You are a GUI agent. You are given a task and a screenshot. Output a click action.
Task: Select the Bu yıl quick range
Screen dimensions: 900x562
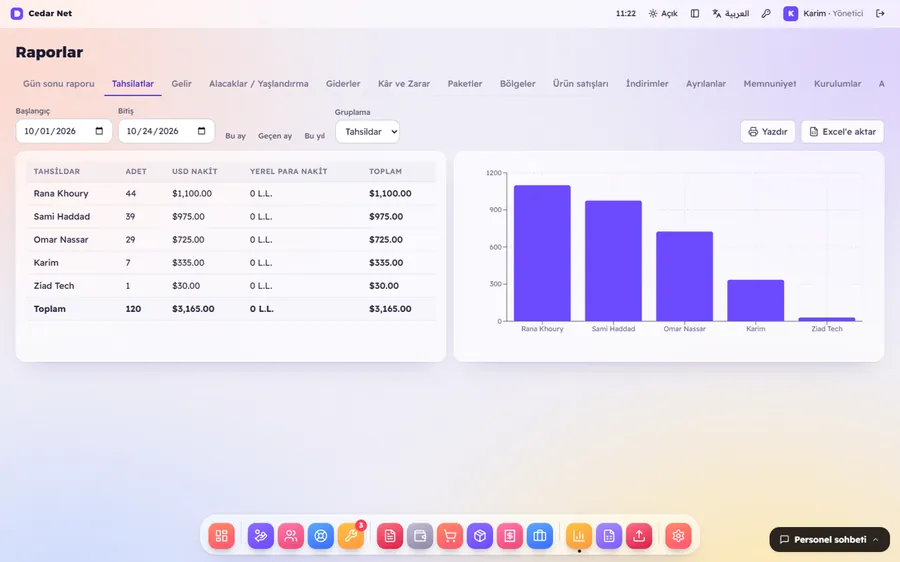[x=315, y=136]
